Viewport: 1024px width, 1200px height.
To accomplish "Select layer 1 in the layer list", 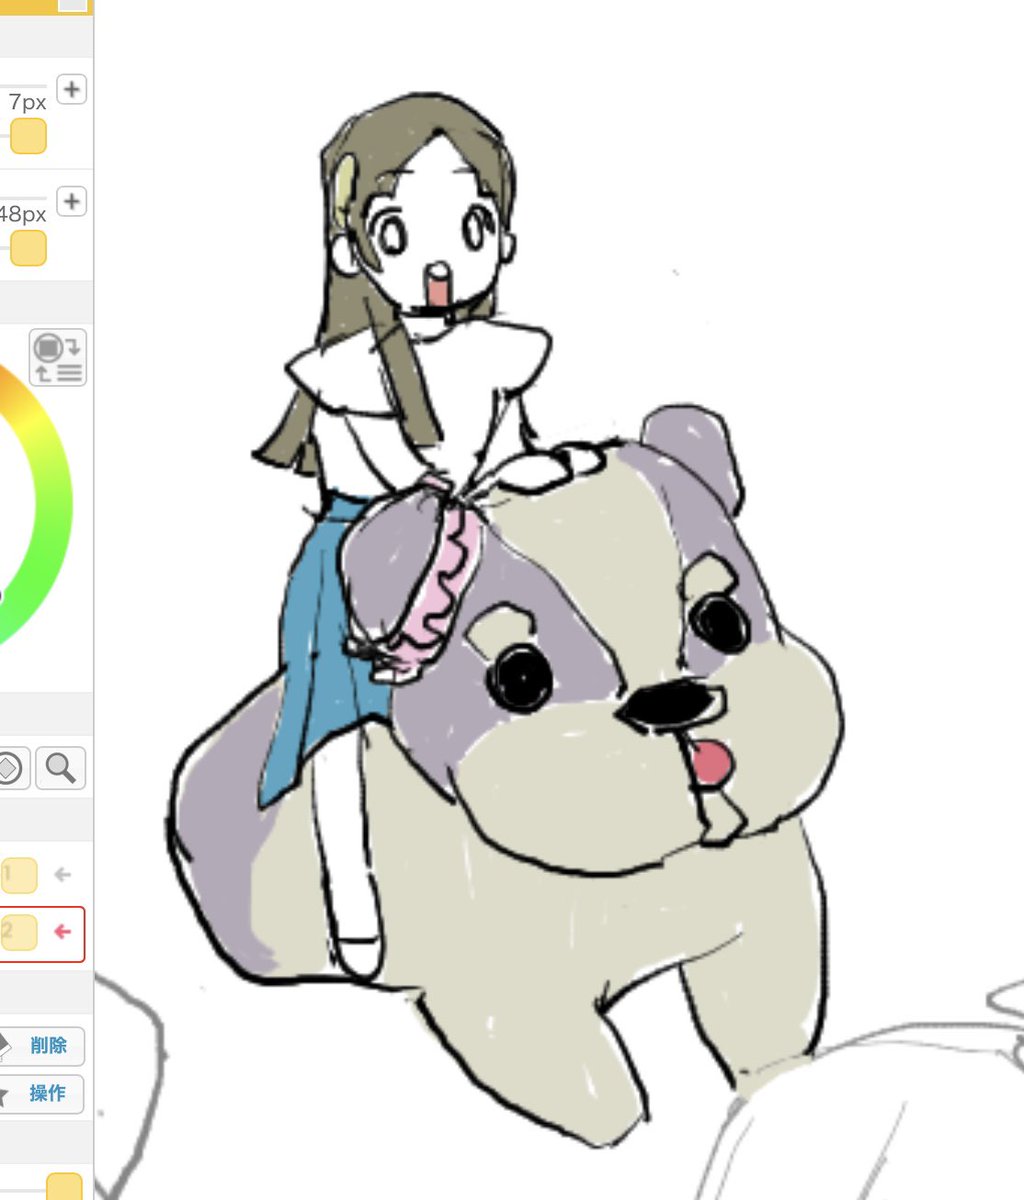I will click(x=19, y=875).
